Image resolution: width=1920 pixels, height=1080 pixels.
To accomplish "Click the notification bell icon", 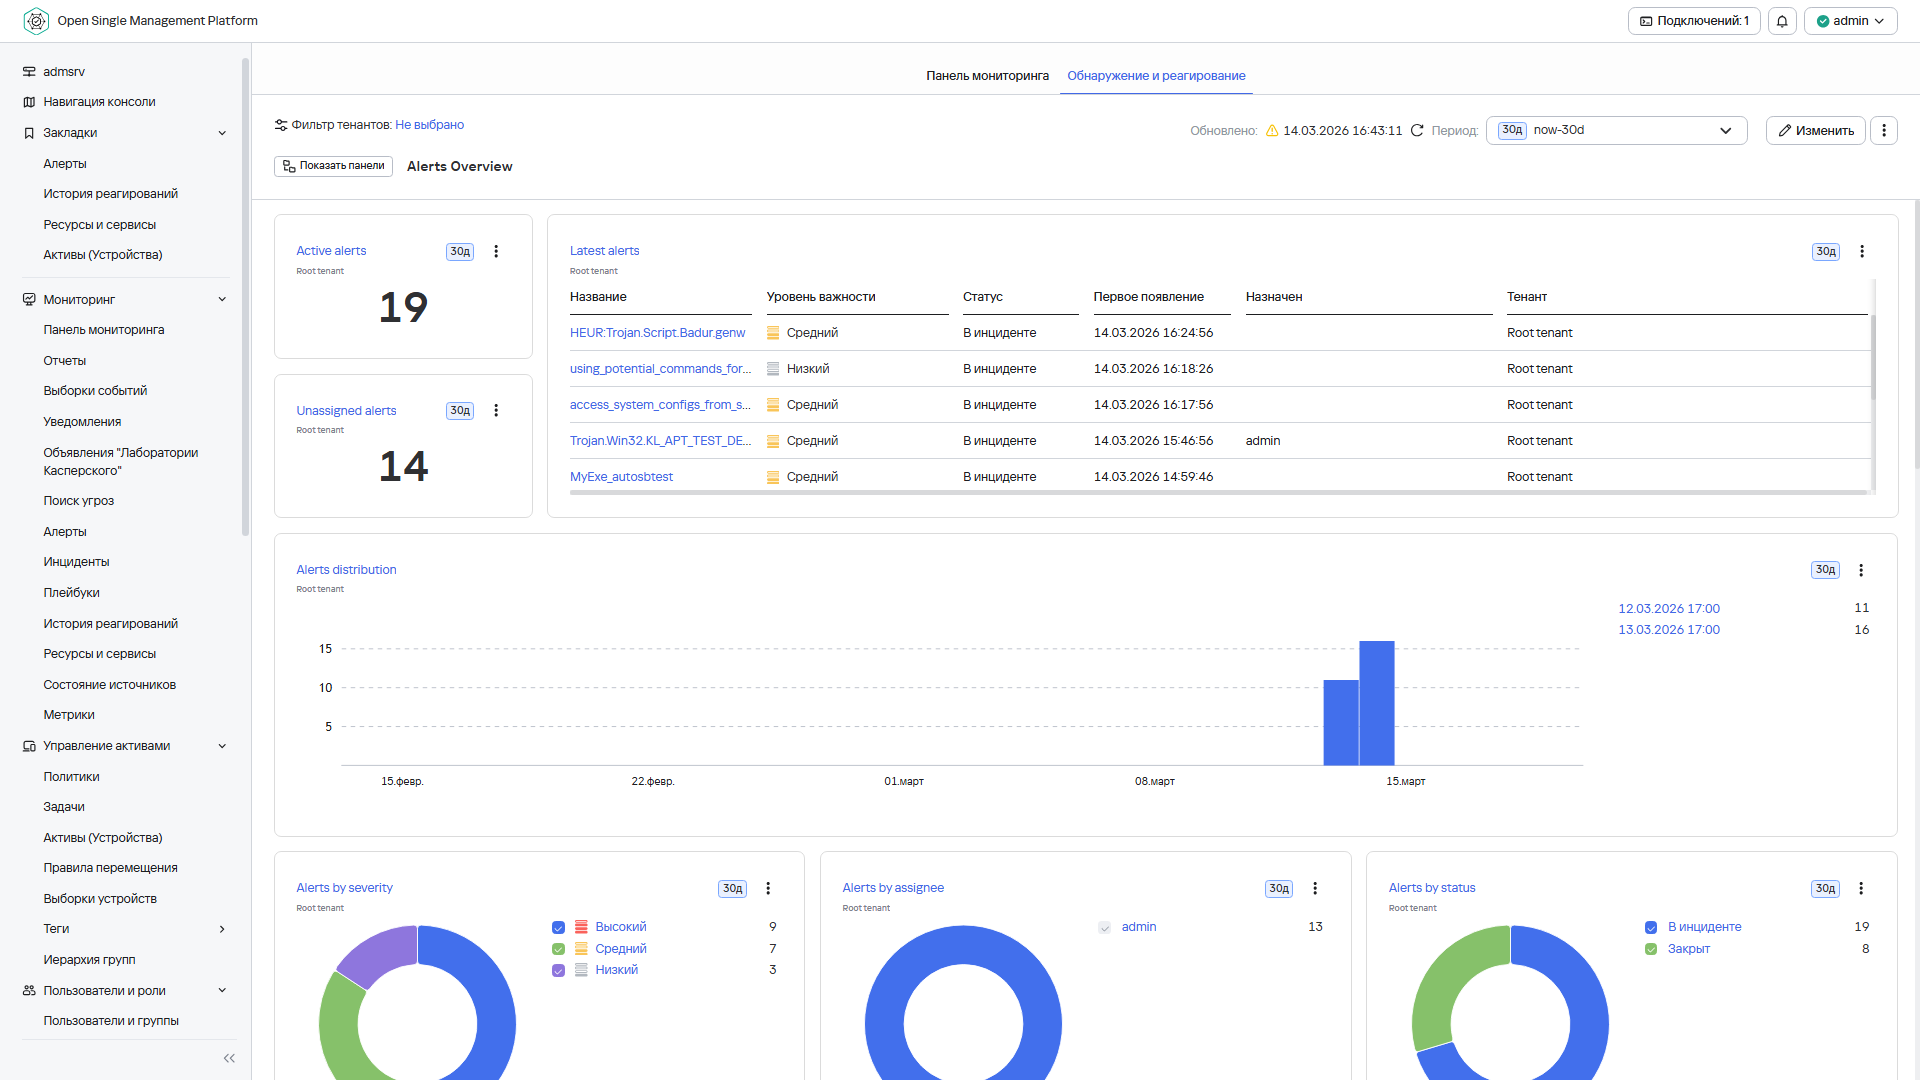I will [1782, 21].
